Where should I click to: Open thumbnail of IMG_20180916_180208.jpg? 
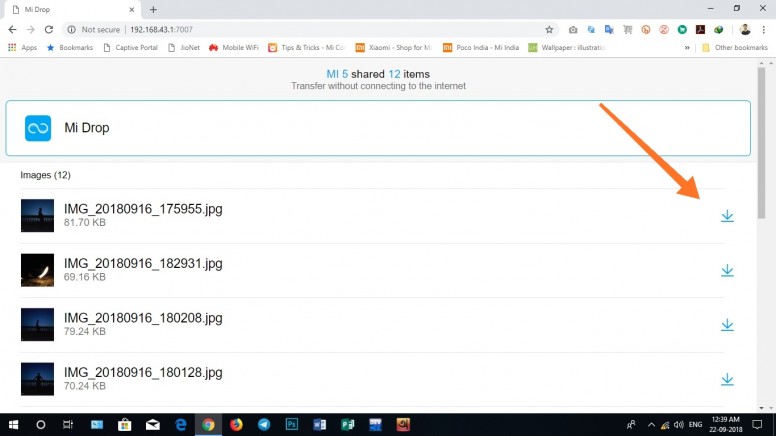[x=37, y=325]
